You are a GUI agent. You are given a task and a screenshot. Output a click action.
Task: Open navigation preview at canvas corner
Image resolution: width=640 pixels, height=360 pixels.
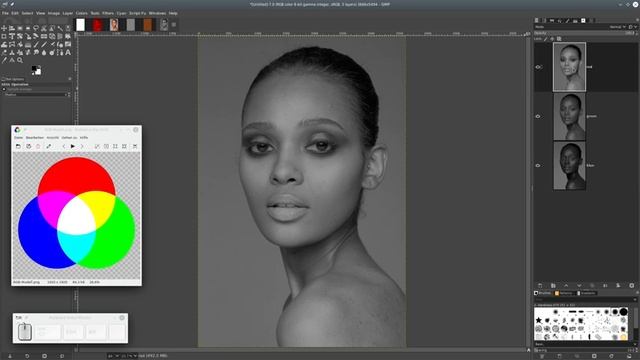pos(529,350)
